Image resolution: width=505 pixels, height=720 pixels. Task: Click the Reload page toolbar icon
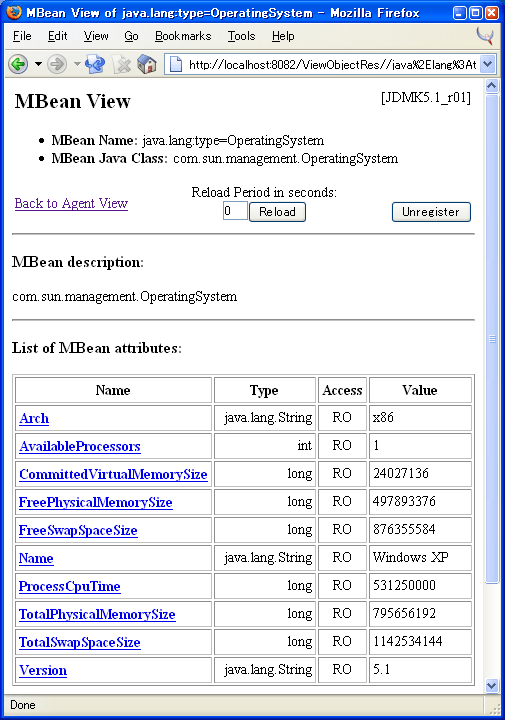click(95, 64)
